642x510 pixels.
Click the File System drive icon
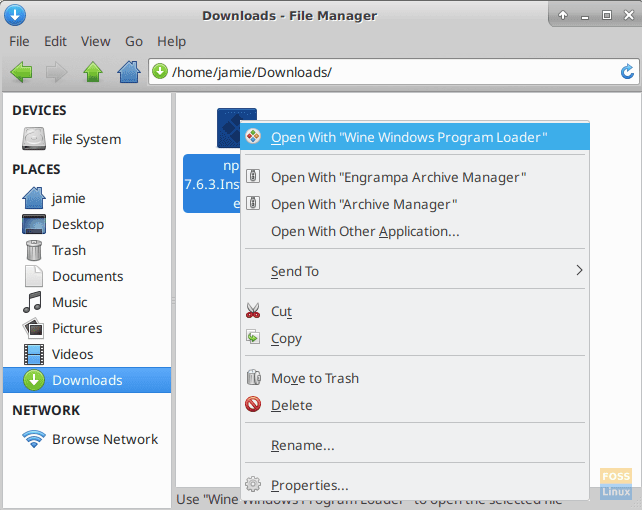[34, 139]
